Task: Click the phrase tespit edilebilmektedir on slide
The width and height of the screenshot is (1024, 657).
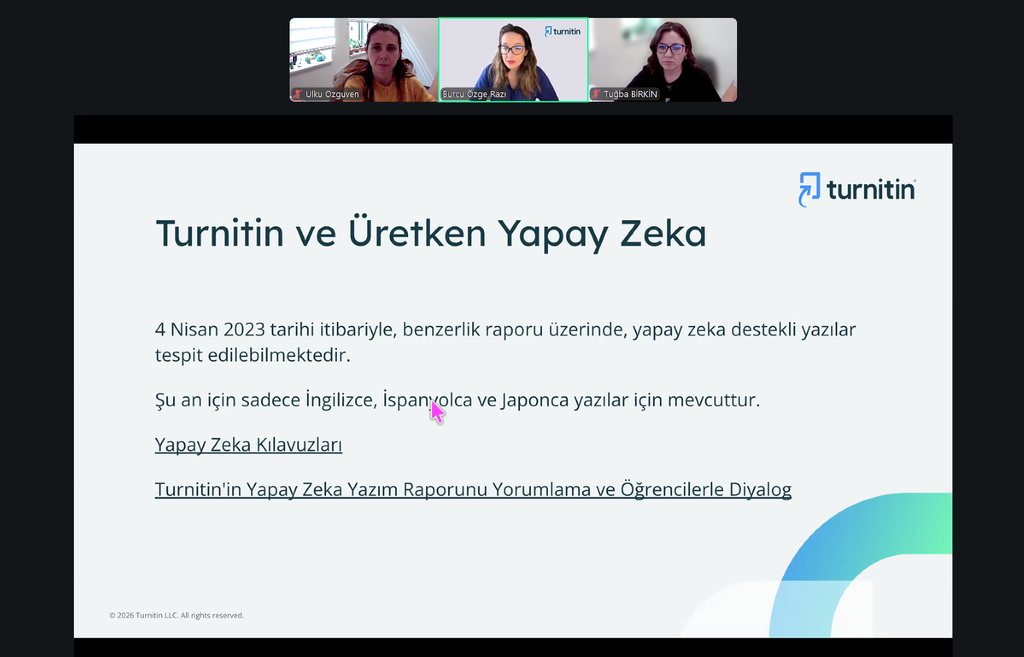Action: (x=252, y=355)
